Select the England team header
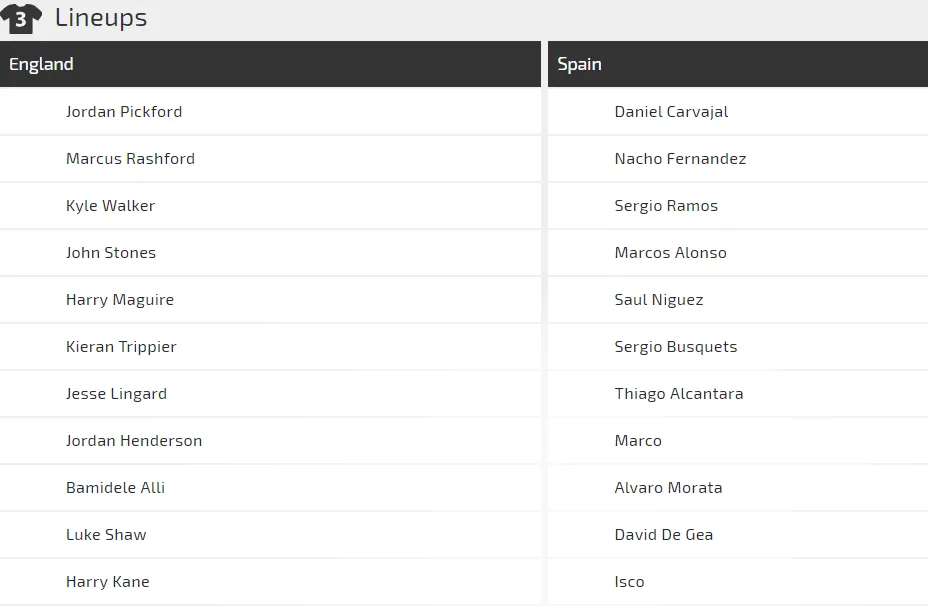The width and height of the screenshot is (928, 606). [x=41, y=64]
